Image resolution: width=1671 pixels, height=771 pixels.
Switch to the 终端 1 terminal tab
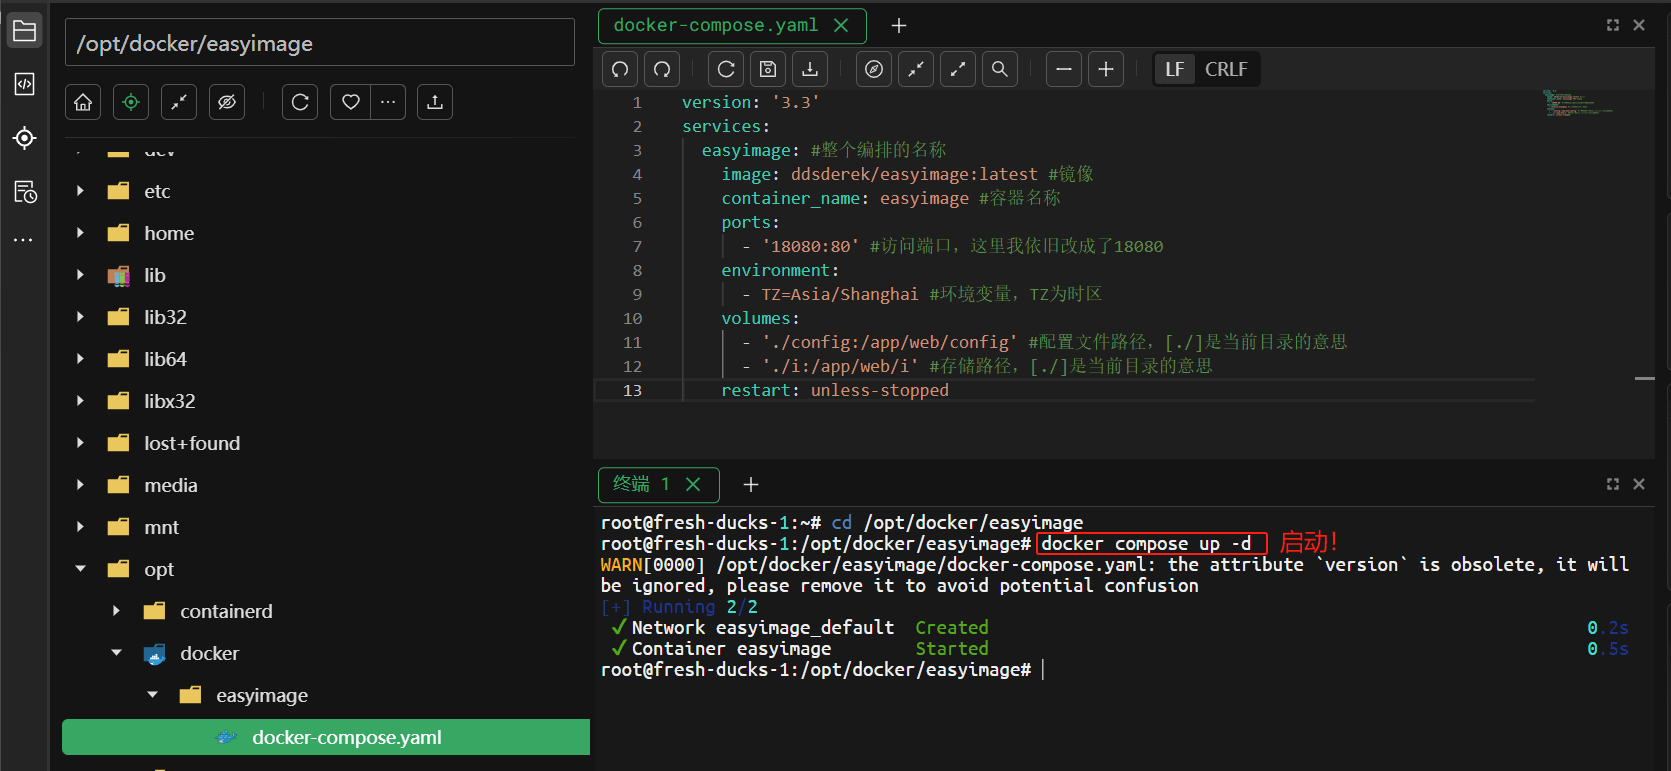tap(641, 484)
